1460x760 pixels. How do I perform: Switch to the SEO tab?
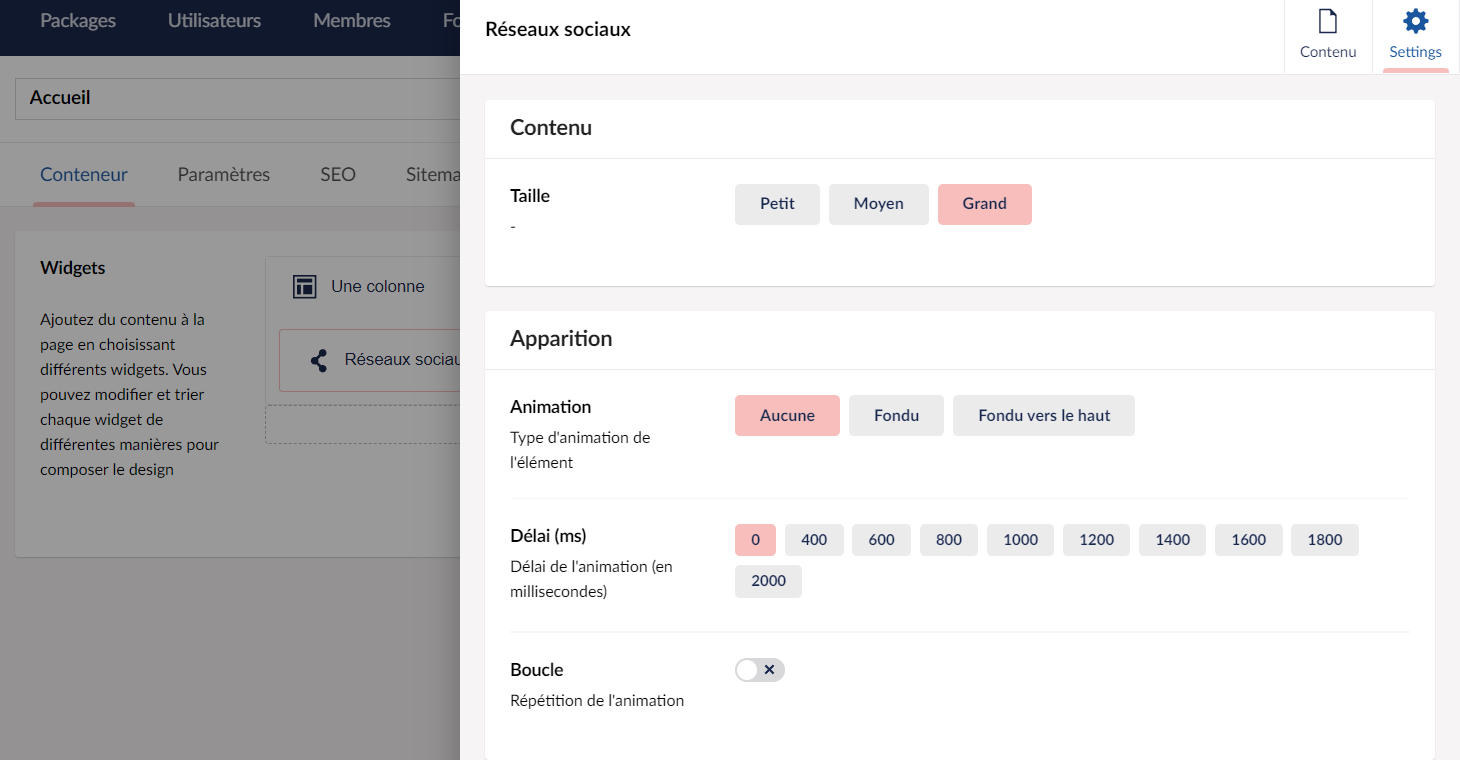[x=338, y=175]
